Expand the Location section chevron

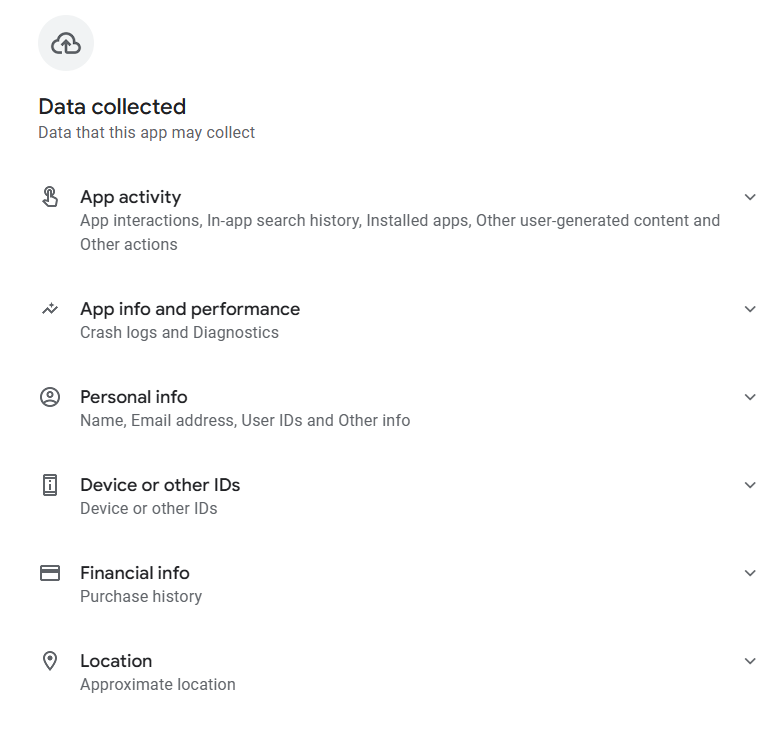(750, 661)
